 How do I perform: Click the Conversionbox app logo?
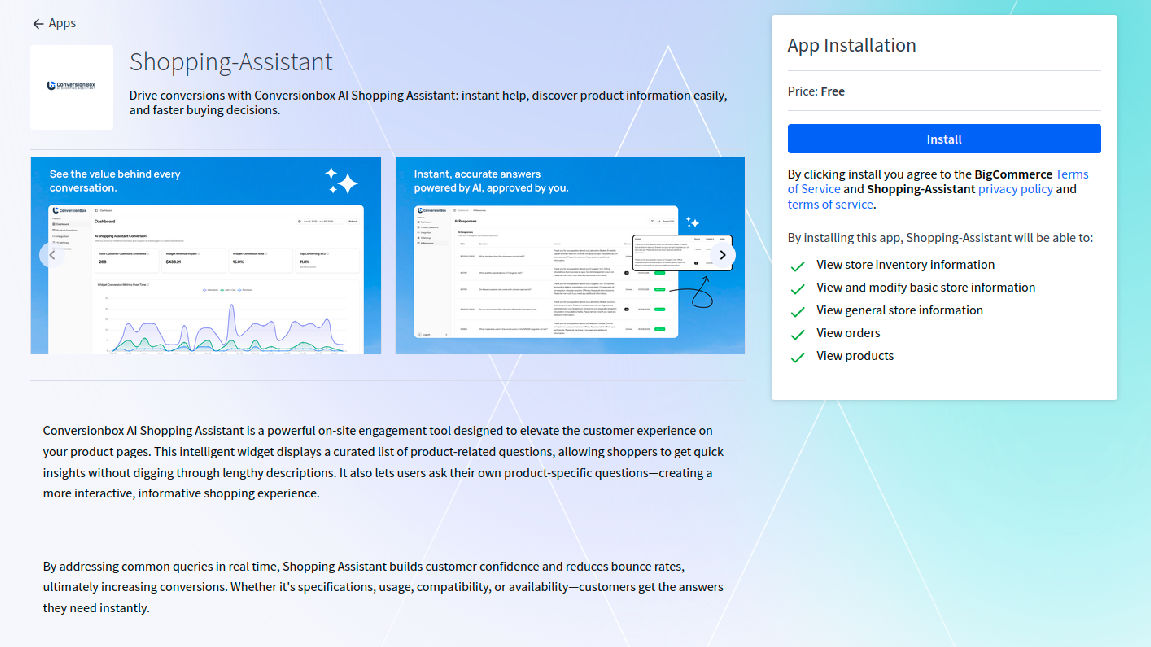[71, 87]
